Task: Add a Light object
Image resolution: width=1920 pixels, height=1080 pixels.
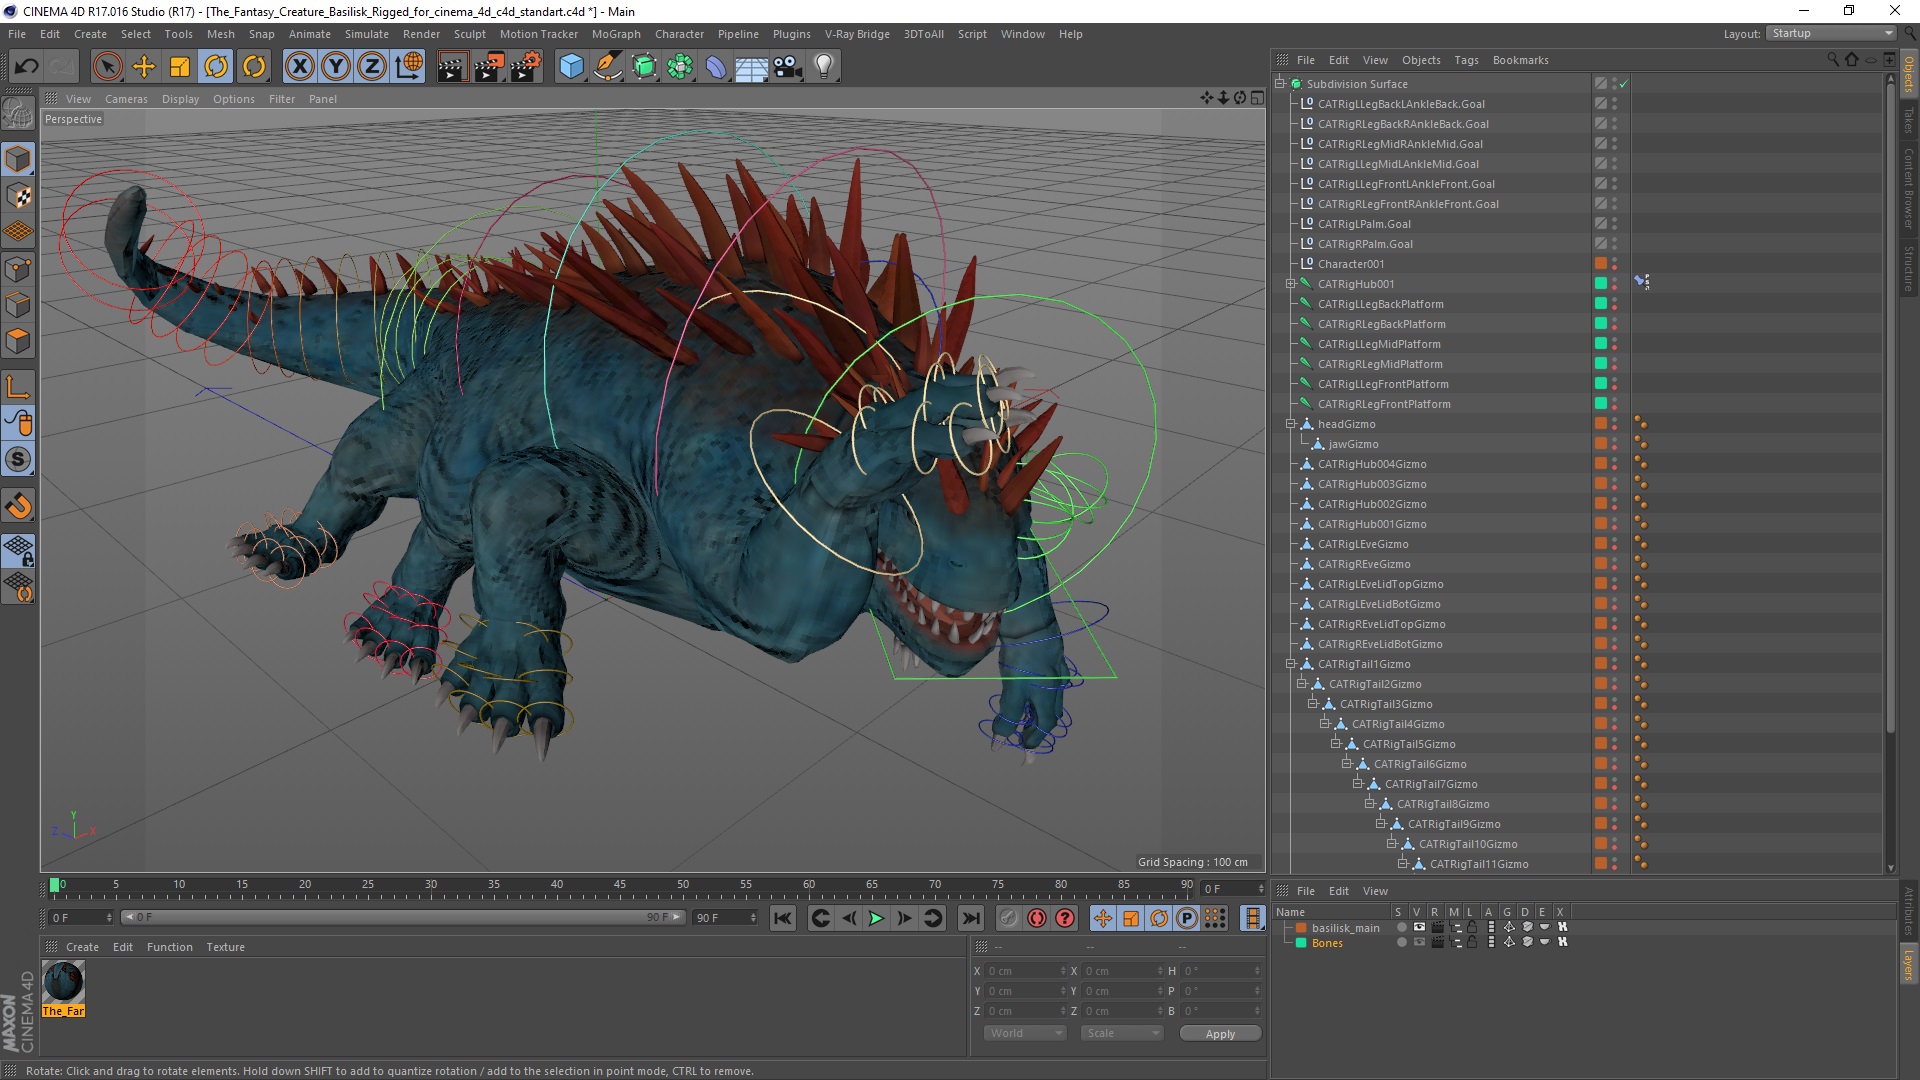Action: pos(824,67)
